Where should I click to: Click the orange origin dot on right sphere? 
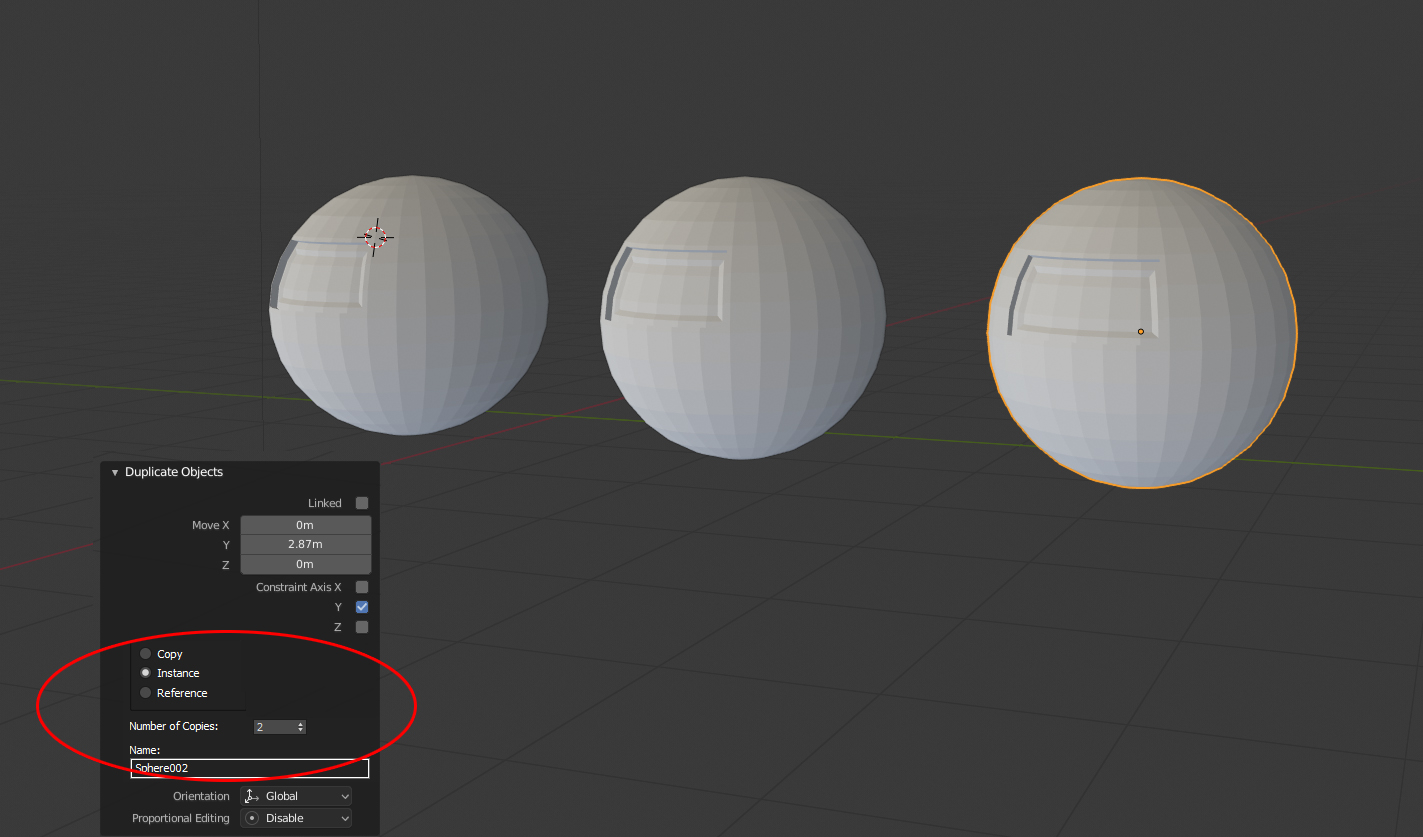coord(1141,331)
